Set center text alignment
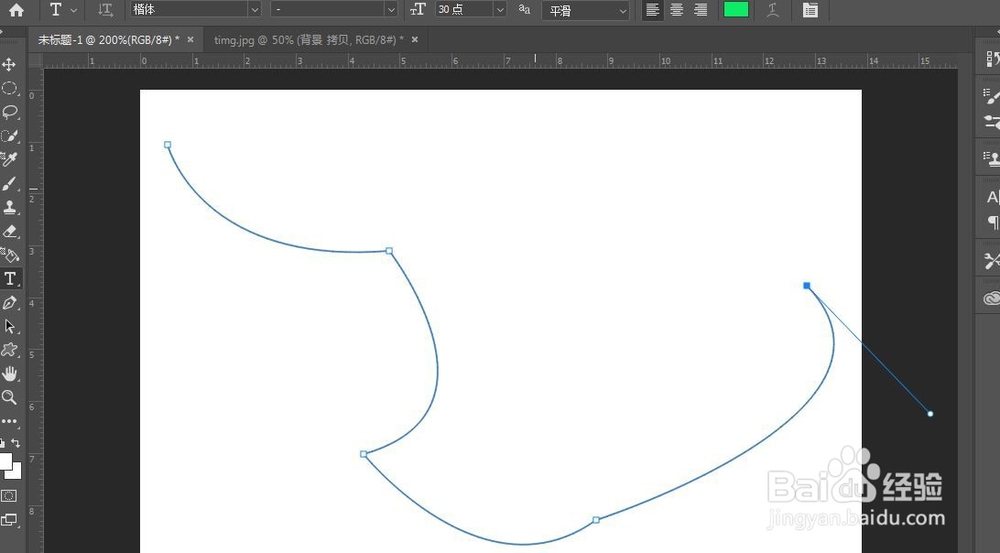Image resolution: width=1000 pixels, height=553 pixels. click(677, 10)
